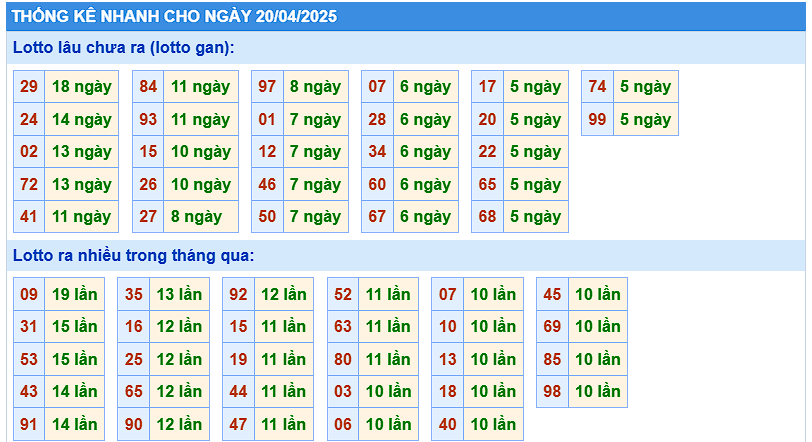Select lotto number 43
The image size is (812, 442).
[29, 391]
